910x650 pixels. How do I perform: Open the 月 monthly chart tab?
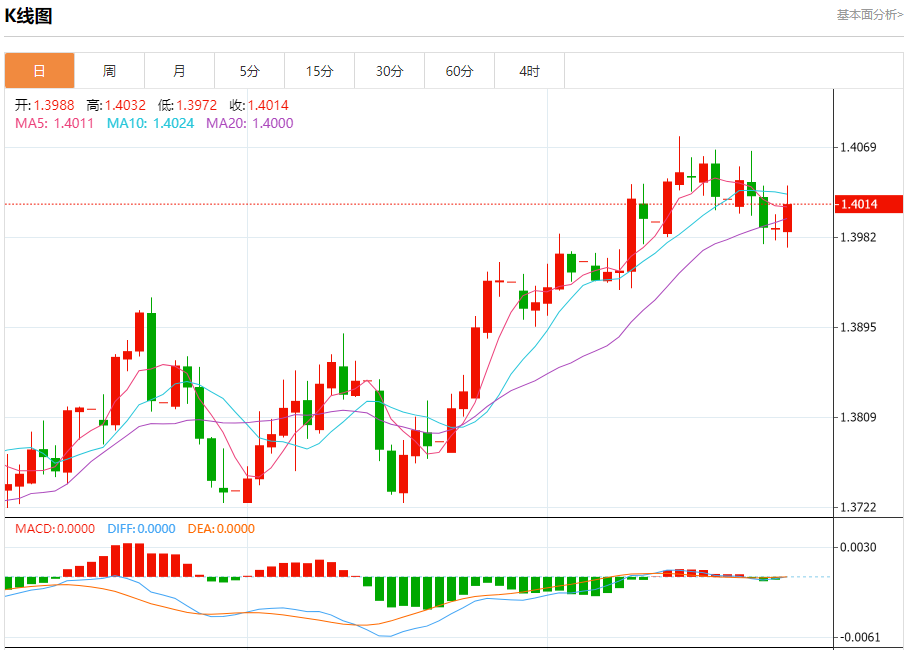point(179,71)
